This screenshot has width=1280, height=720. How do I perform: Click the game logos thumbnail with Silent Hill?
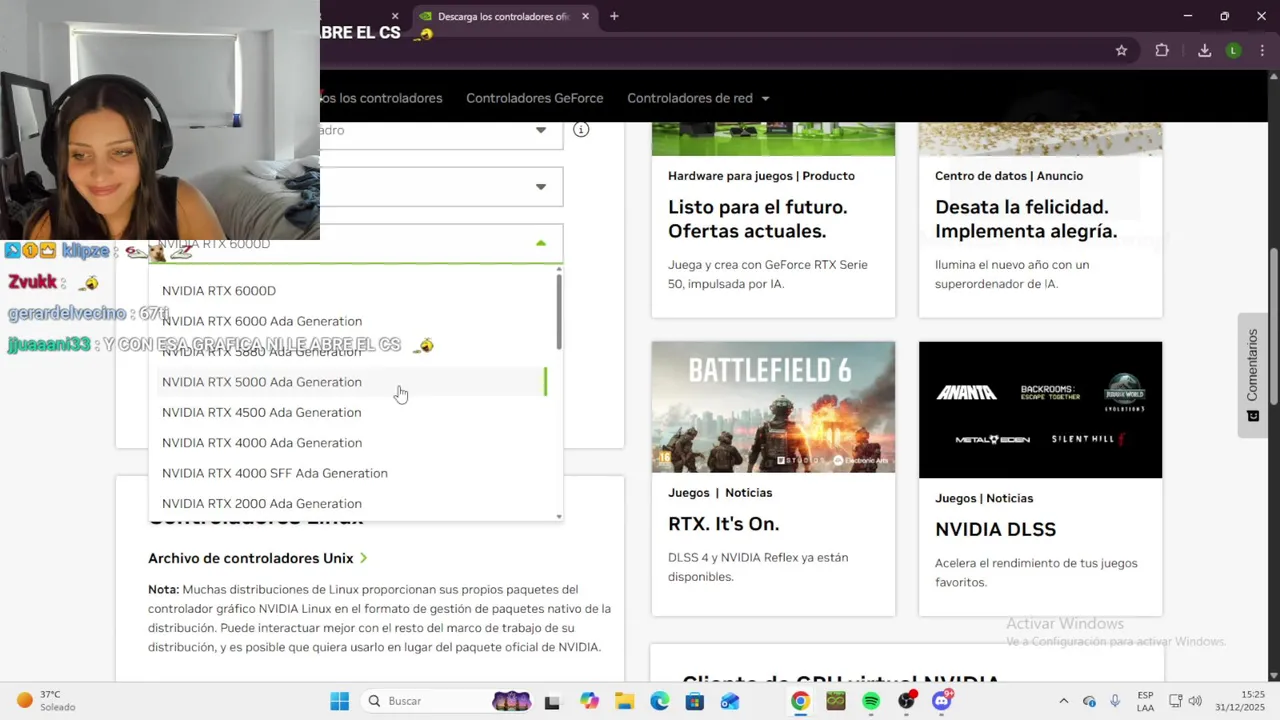coord(1040,410)
